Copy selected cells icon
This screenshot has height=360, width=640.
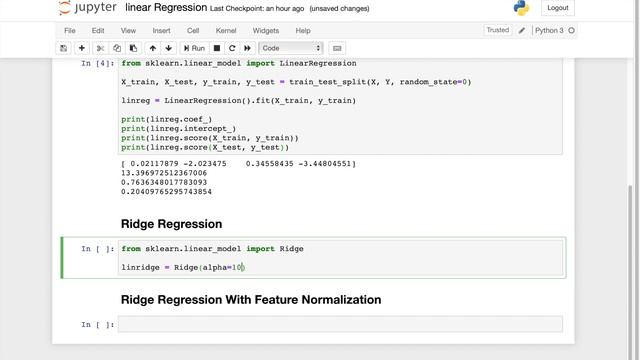coord(117,48)
